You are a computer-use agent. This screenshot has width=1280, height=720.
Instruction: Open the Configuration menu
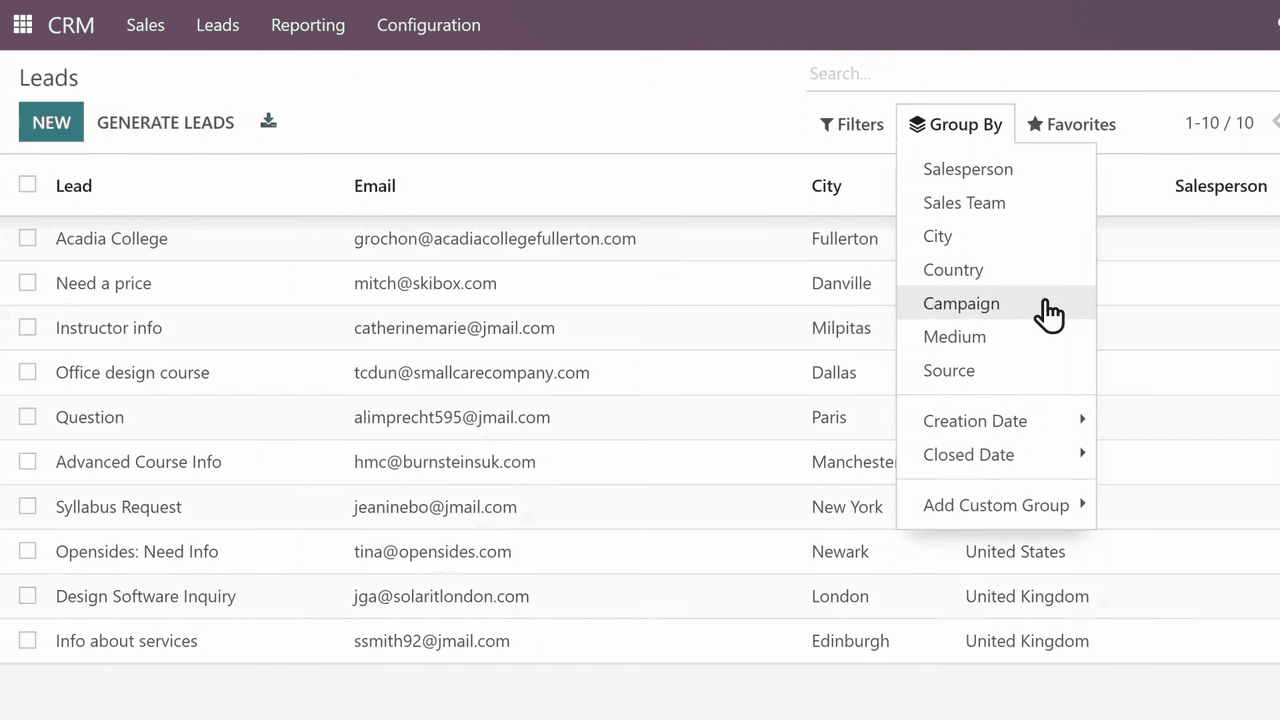click(428, 25)
